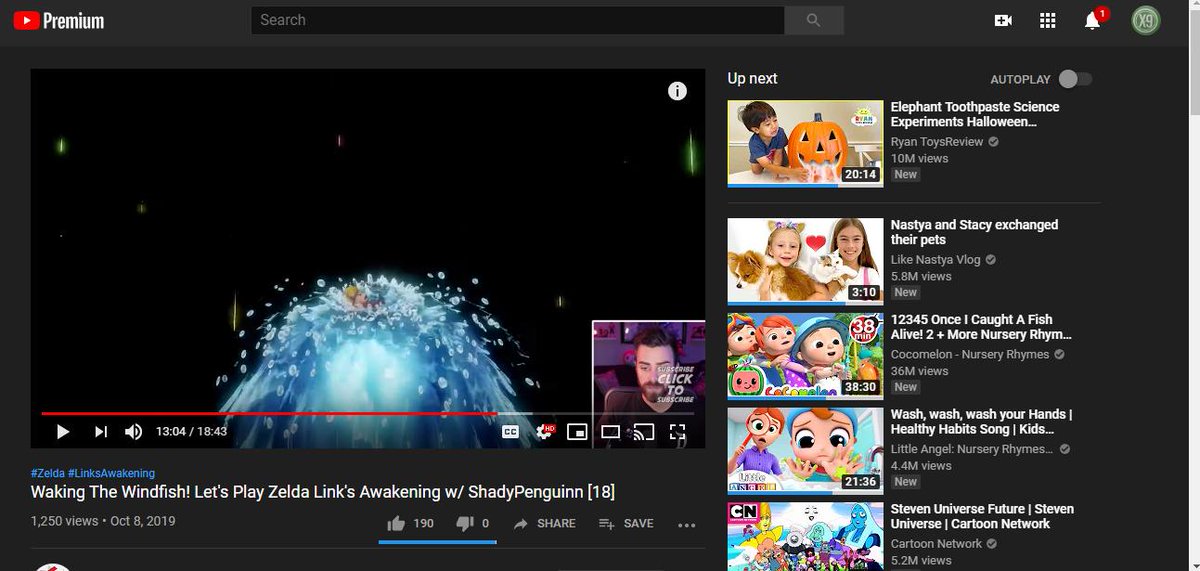Open Wash, wash, wash your Hands thumbnail
Screen dimensions: 1200x571
pos(805,449)
